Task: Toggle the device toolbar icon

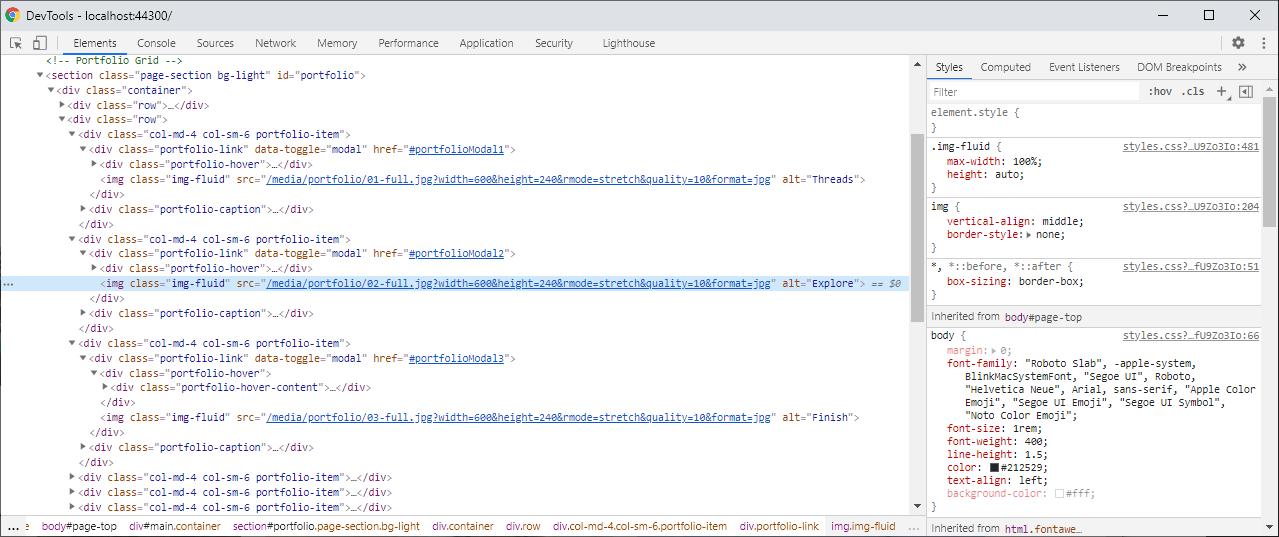Action: pos(40,43)
